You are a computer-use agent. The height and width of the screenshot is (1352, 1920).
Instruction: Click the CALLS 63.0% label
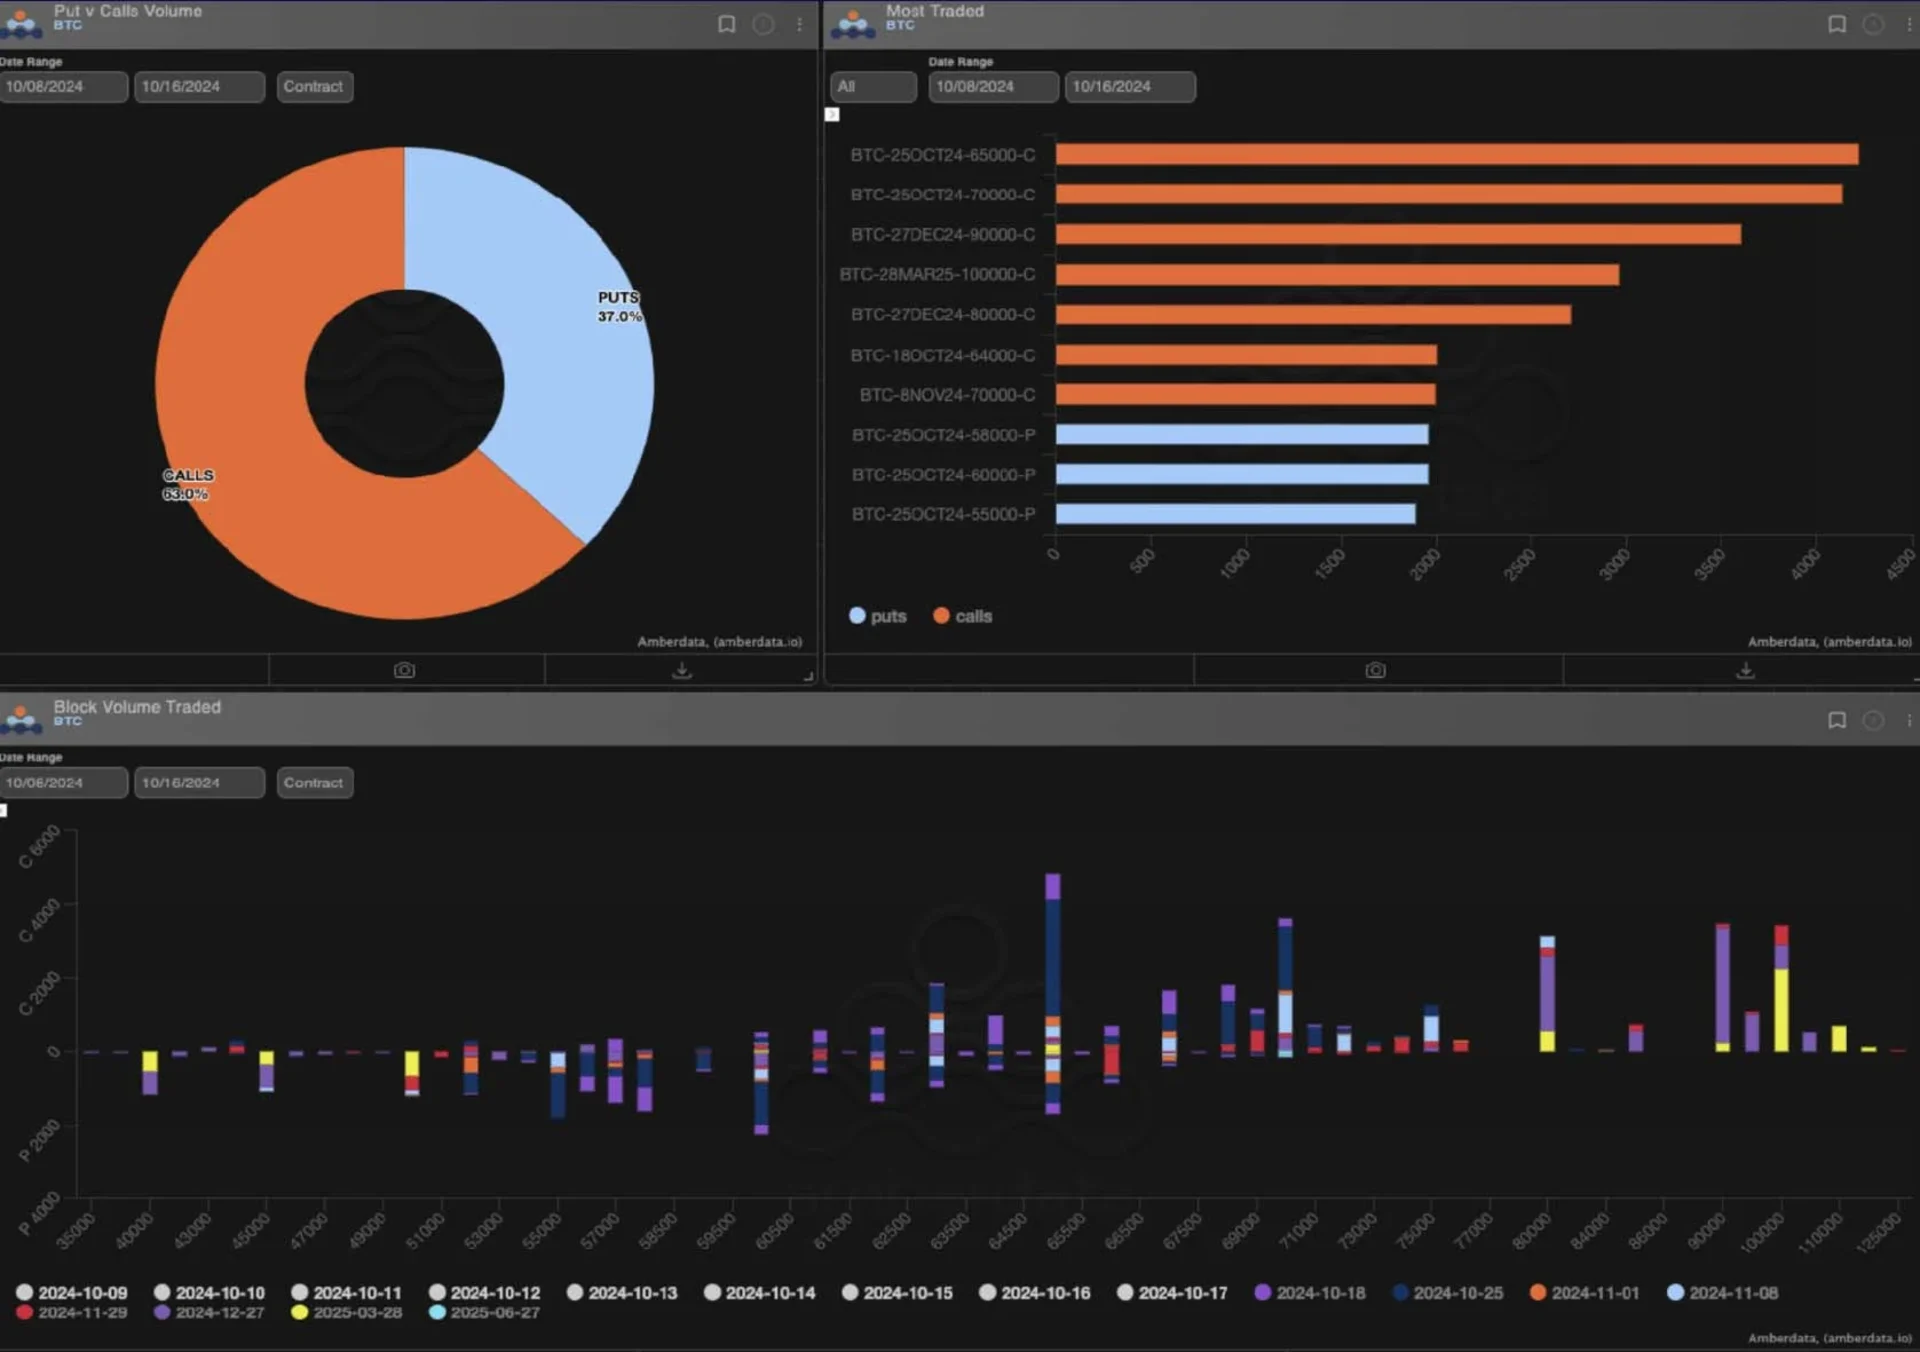[188, 485]
